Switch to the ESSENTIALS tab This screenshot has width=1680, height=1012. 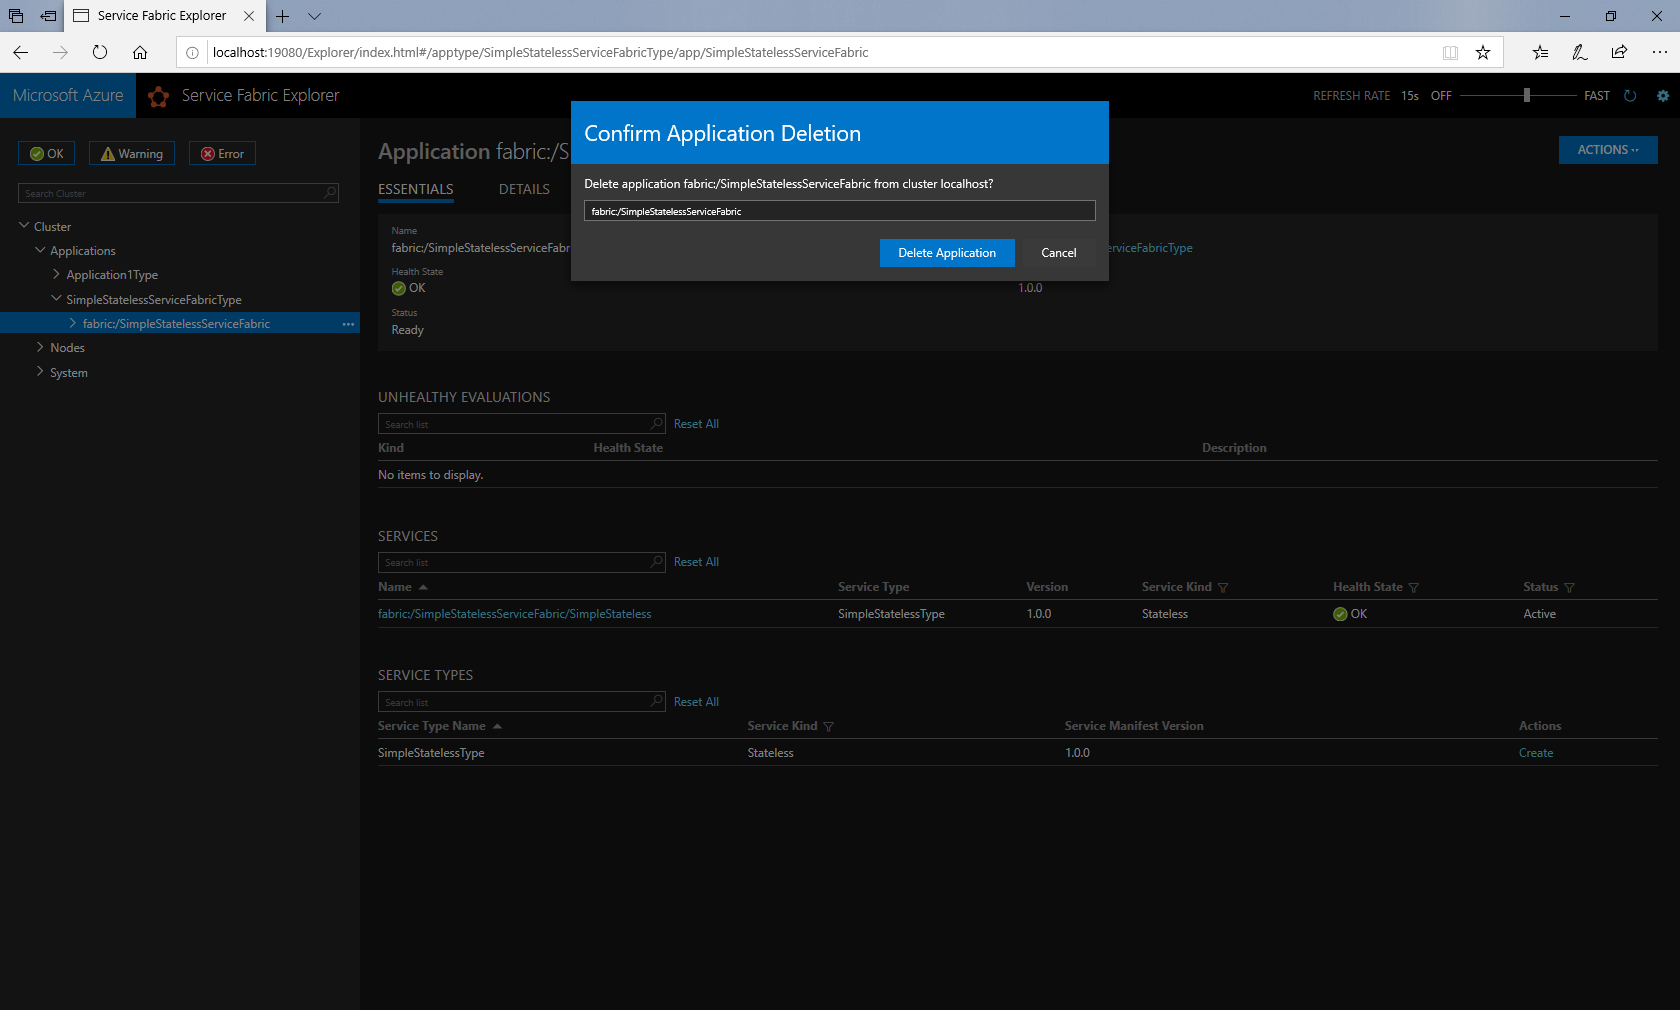point(416,189)
